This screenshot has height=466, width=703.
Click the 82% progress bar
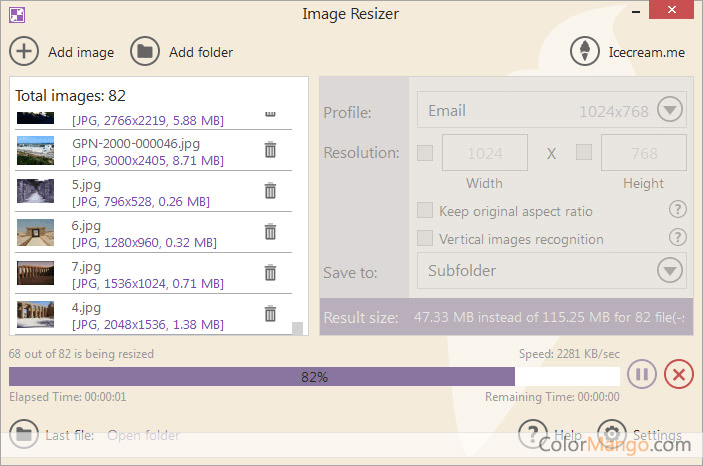coord(314,377)
